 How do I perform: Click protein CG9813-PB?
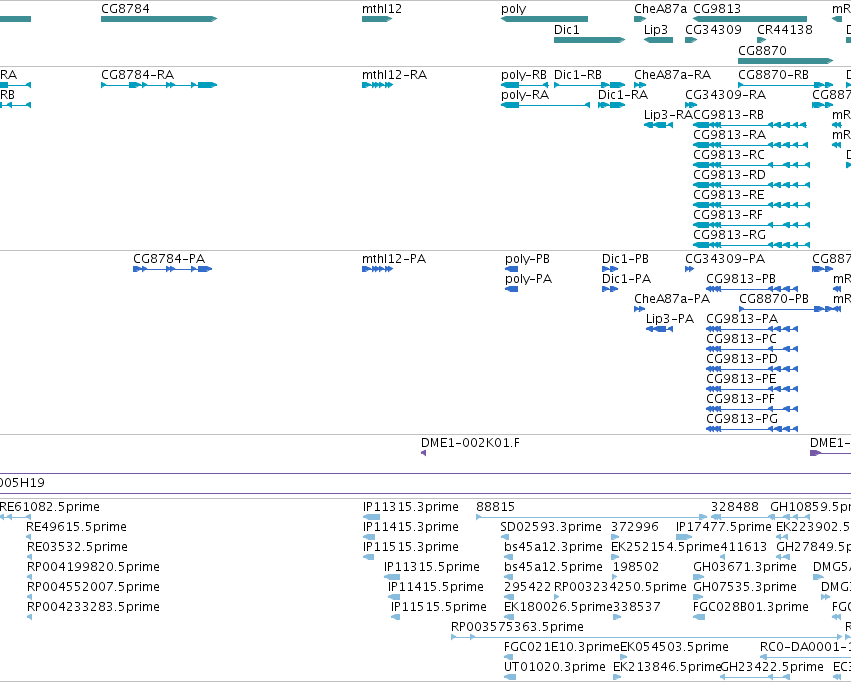752,289
